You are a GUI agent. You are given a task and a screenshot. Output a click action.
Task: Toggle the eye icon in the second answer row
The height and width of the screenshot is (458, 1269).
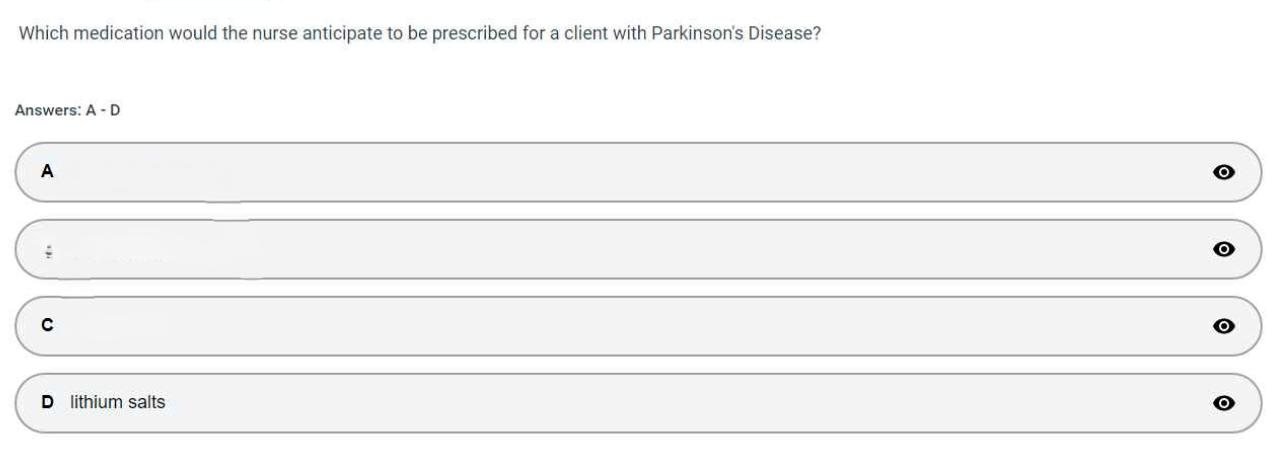[x=1222, y=249]
